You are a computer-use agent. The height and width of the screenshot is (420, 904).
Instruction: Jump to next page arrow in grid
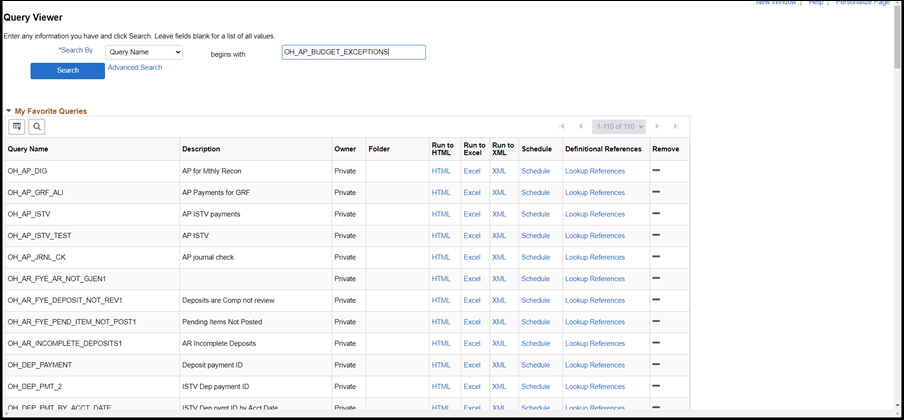[657, 127]
